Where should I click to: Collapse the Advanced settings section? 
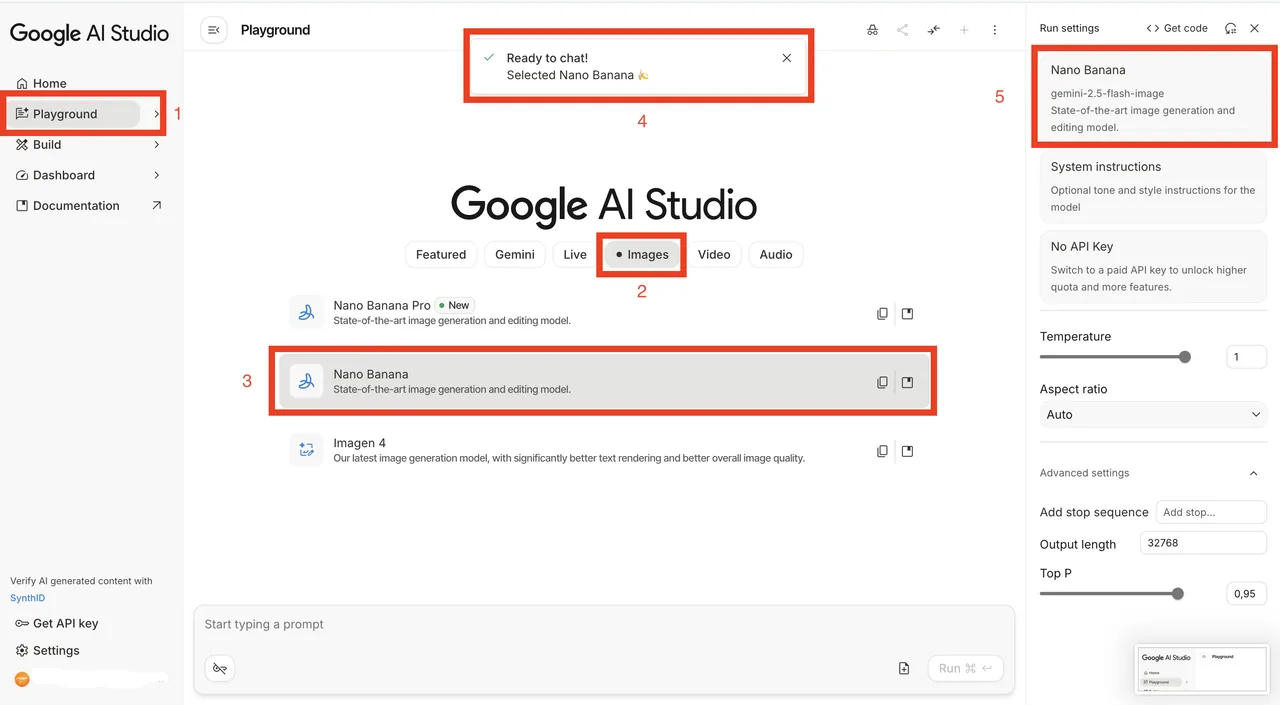click(1254, 473)
